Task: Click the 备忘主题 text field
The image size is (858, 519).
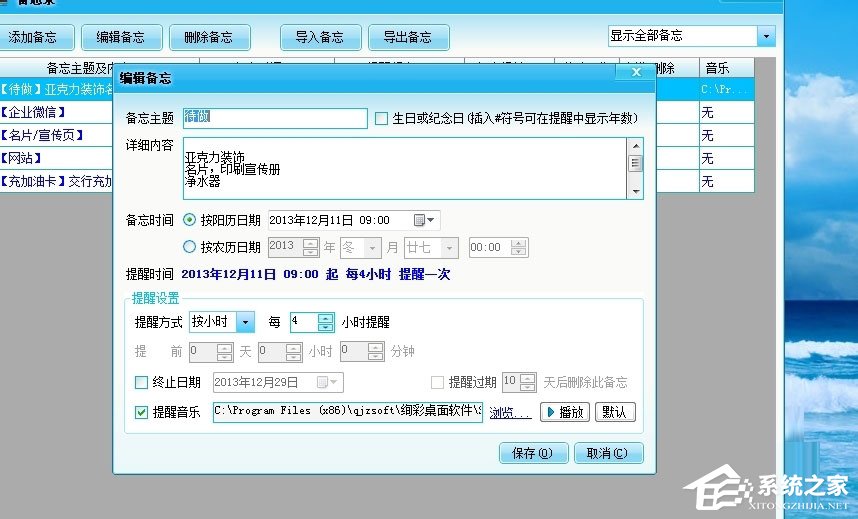Action: point(275,118)
